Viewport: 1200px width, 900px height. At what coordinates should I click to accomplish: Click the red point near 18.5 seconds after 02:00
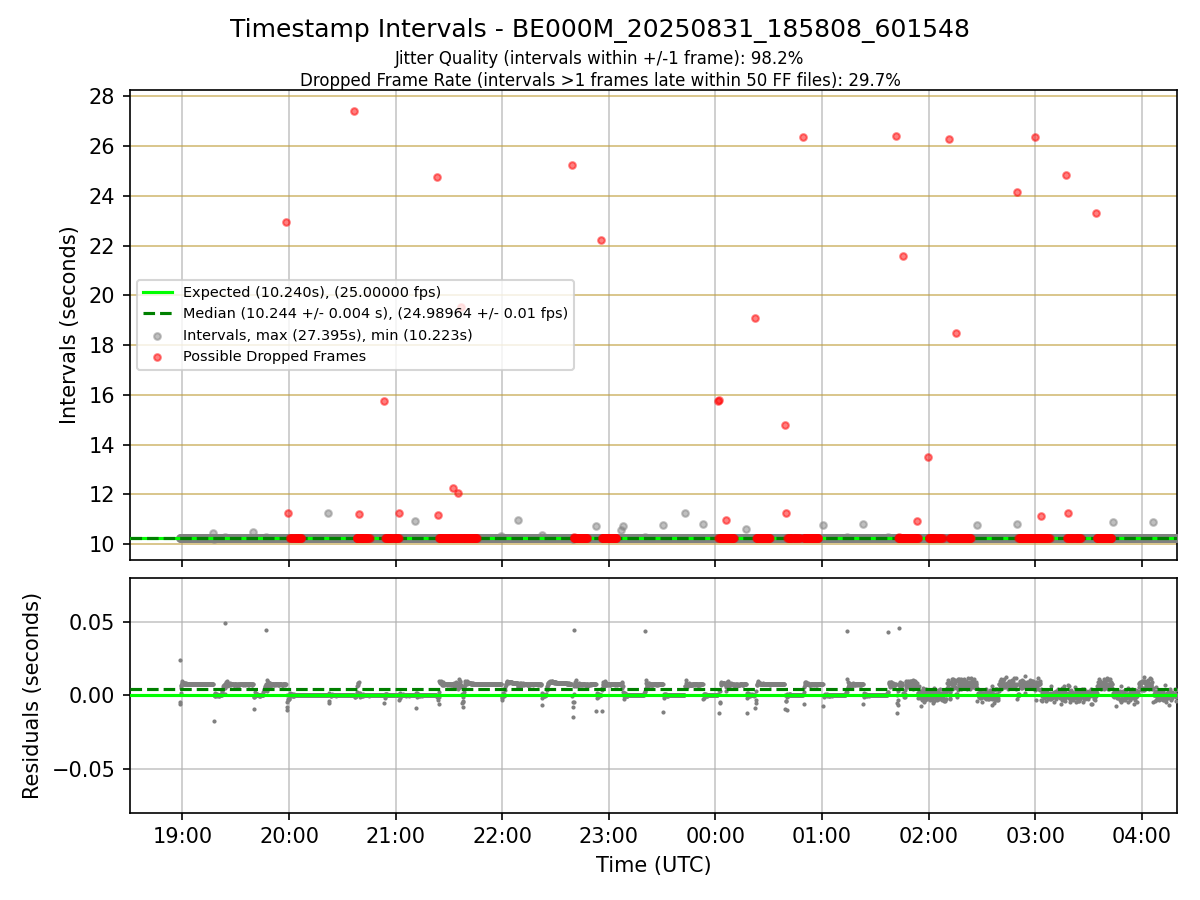[x=956, y=333]
